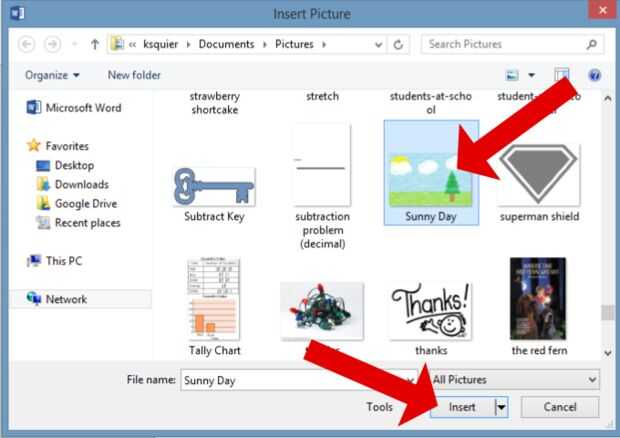Click the File name input field
Viewport: 620px width, 438px height.
click(299, 380)
